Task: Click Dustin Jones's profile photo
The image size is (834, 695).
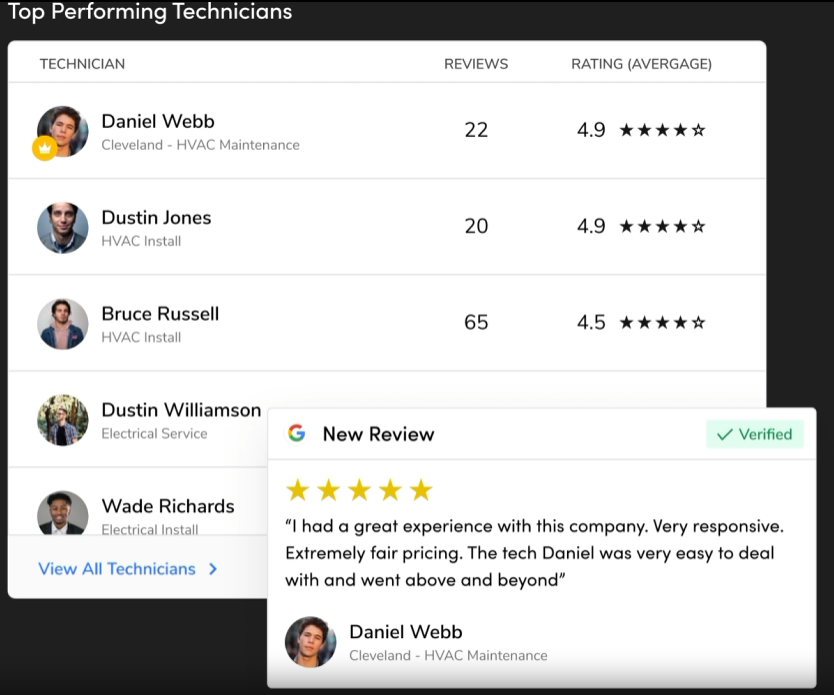Action: [63, 228]
